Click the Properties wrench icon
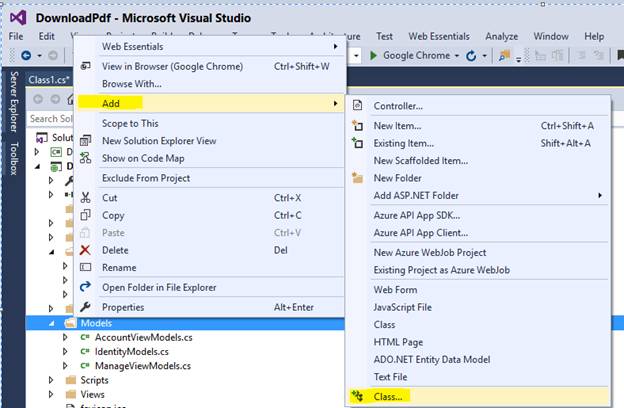The height and width of the screenshot is (408, 624). pyautogui.click(x=85, y=307)
